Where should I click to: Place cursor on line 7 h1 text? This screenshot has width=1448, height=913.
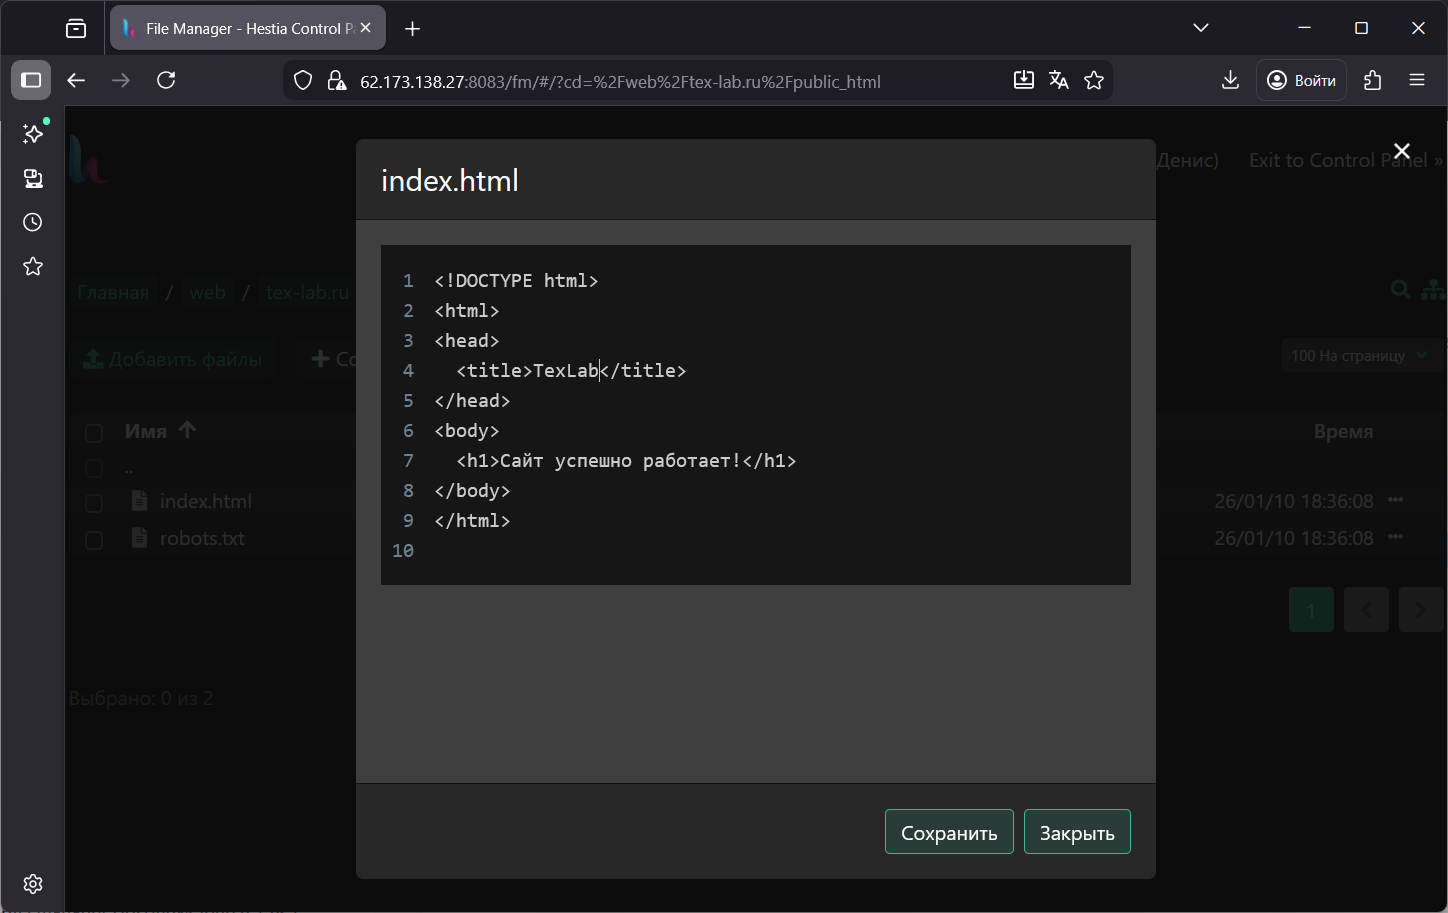[x=620, y=461]
